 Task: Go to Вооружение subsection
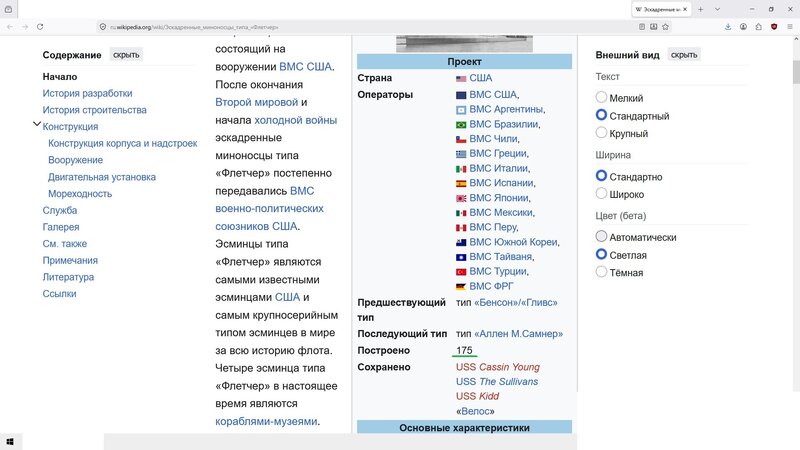click(x=76, y=160)
